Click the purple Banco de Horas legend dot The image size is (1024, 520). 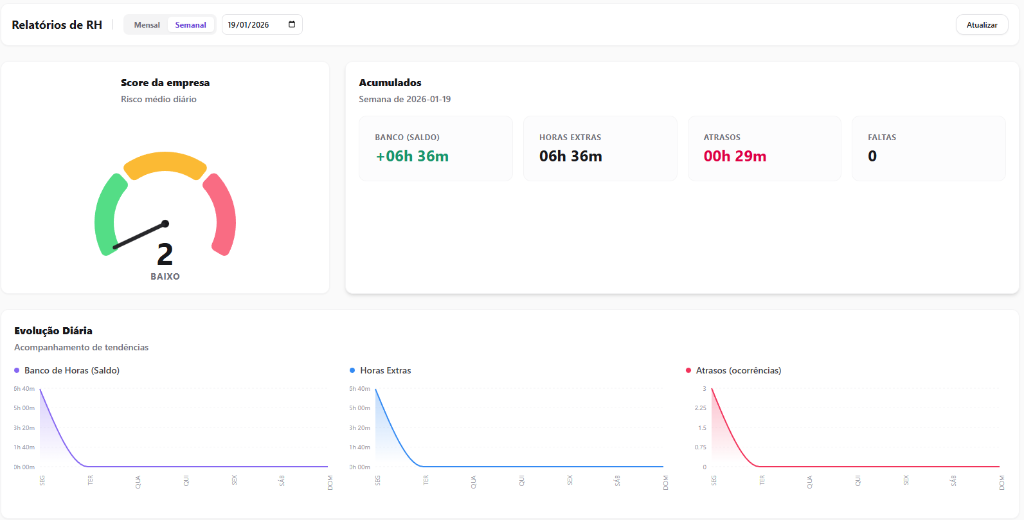pyautogui.click(x=17, y=370)
